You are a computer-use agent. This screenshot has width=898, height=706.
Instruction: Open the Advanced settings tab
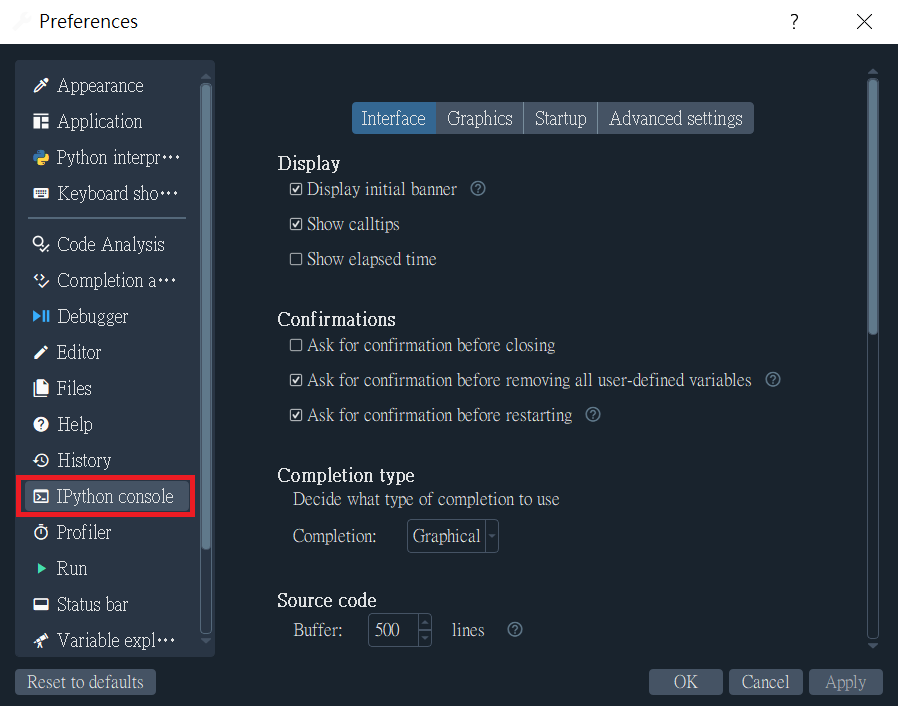676,119
